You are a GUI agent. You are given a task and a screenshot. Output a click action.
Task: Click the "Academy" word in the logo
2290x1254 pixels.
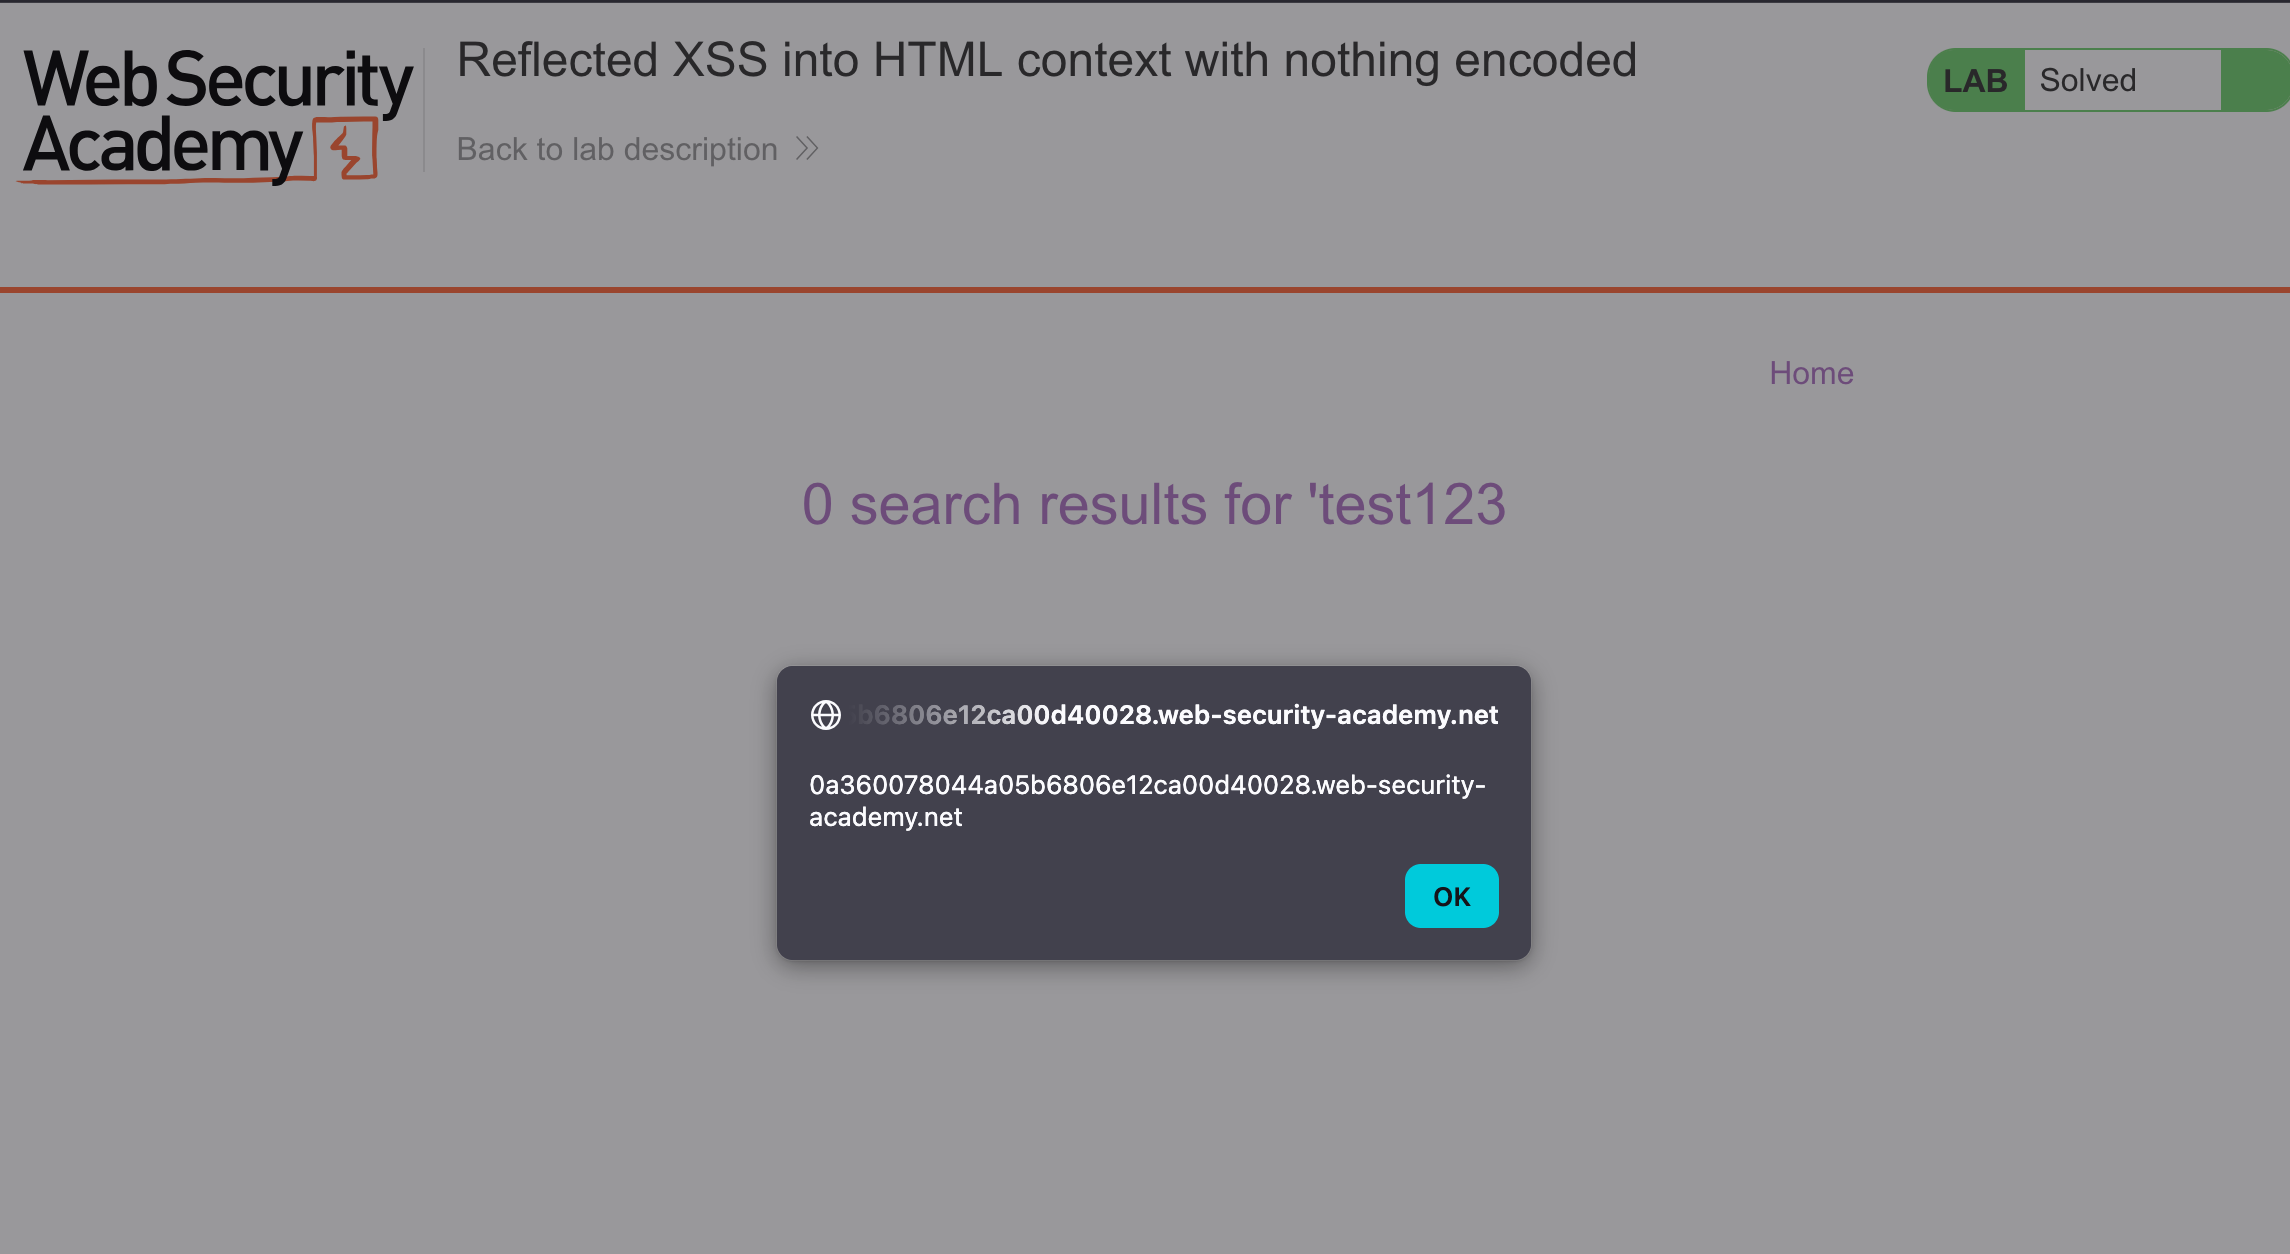point(162,147)
